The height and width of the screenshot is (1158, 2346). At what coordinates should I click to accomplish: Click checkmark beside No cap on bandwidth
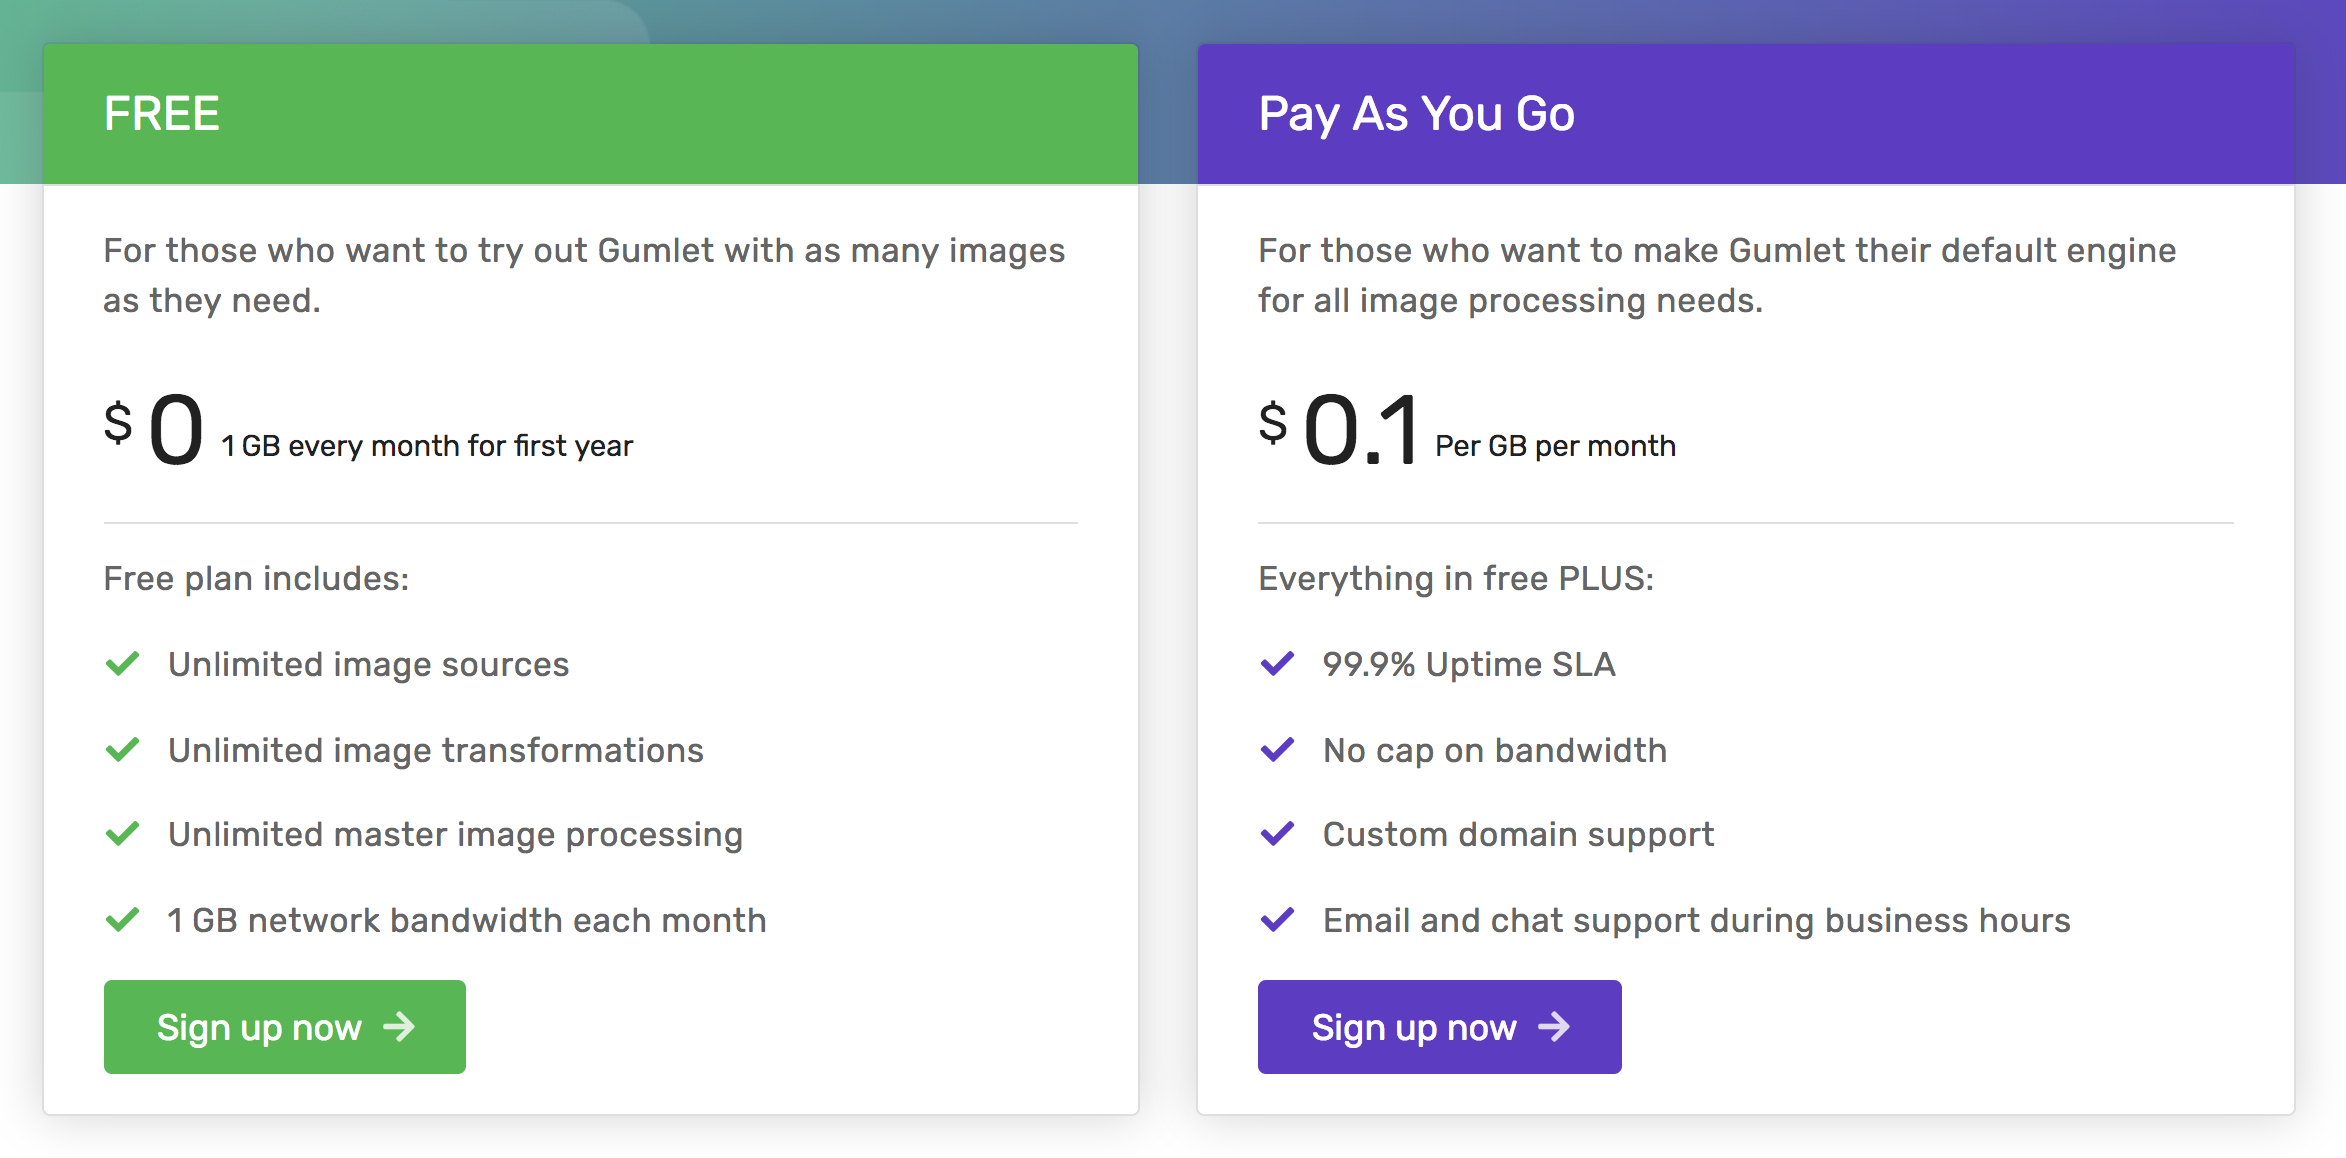pyautogui.click(x=1277, y=750)
